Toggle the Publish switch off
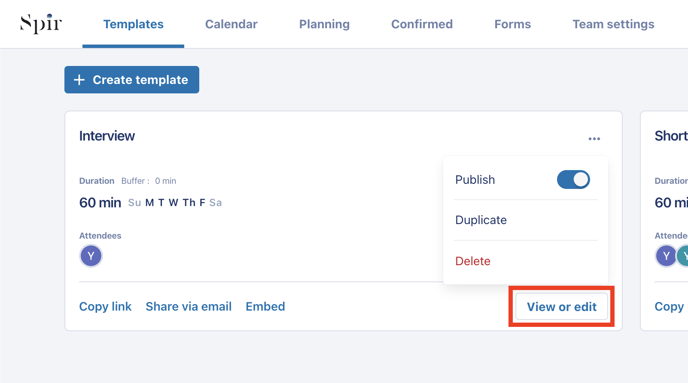 [573, 180]
